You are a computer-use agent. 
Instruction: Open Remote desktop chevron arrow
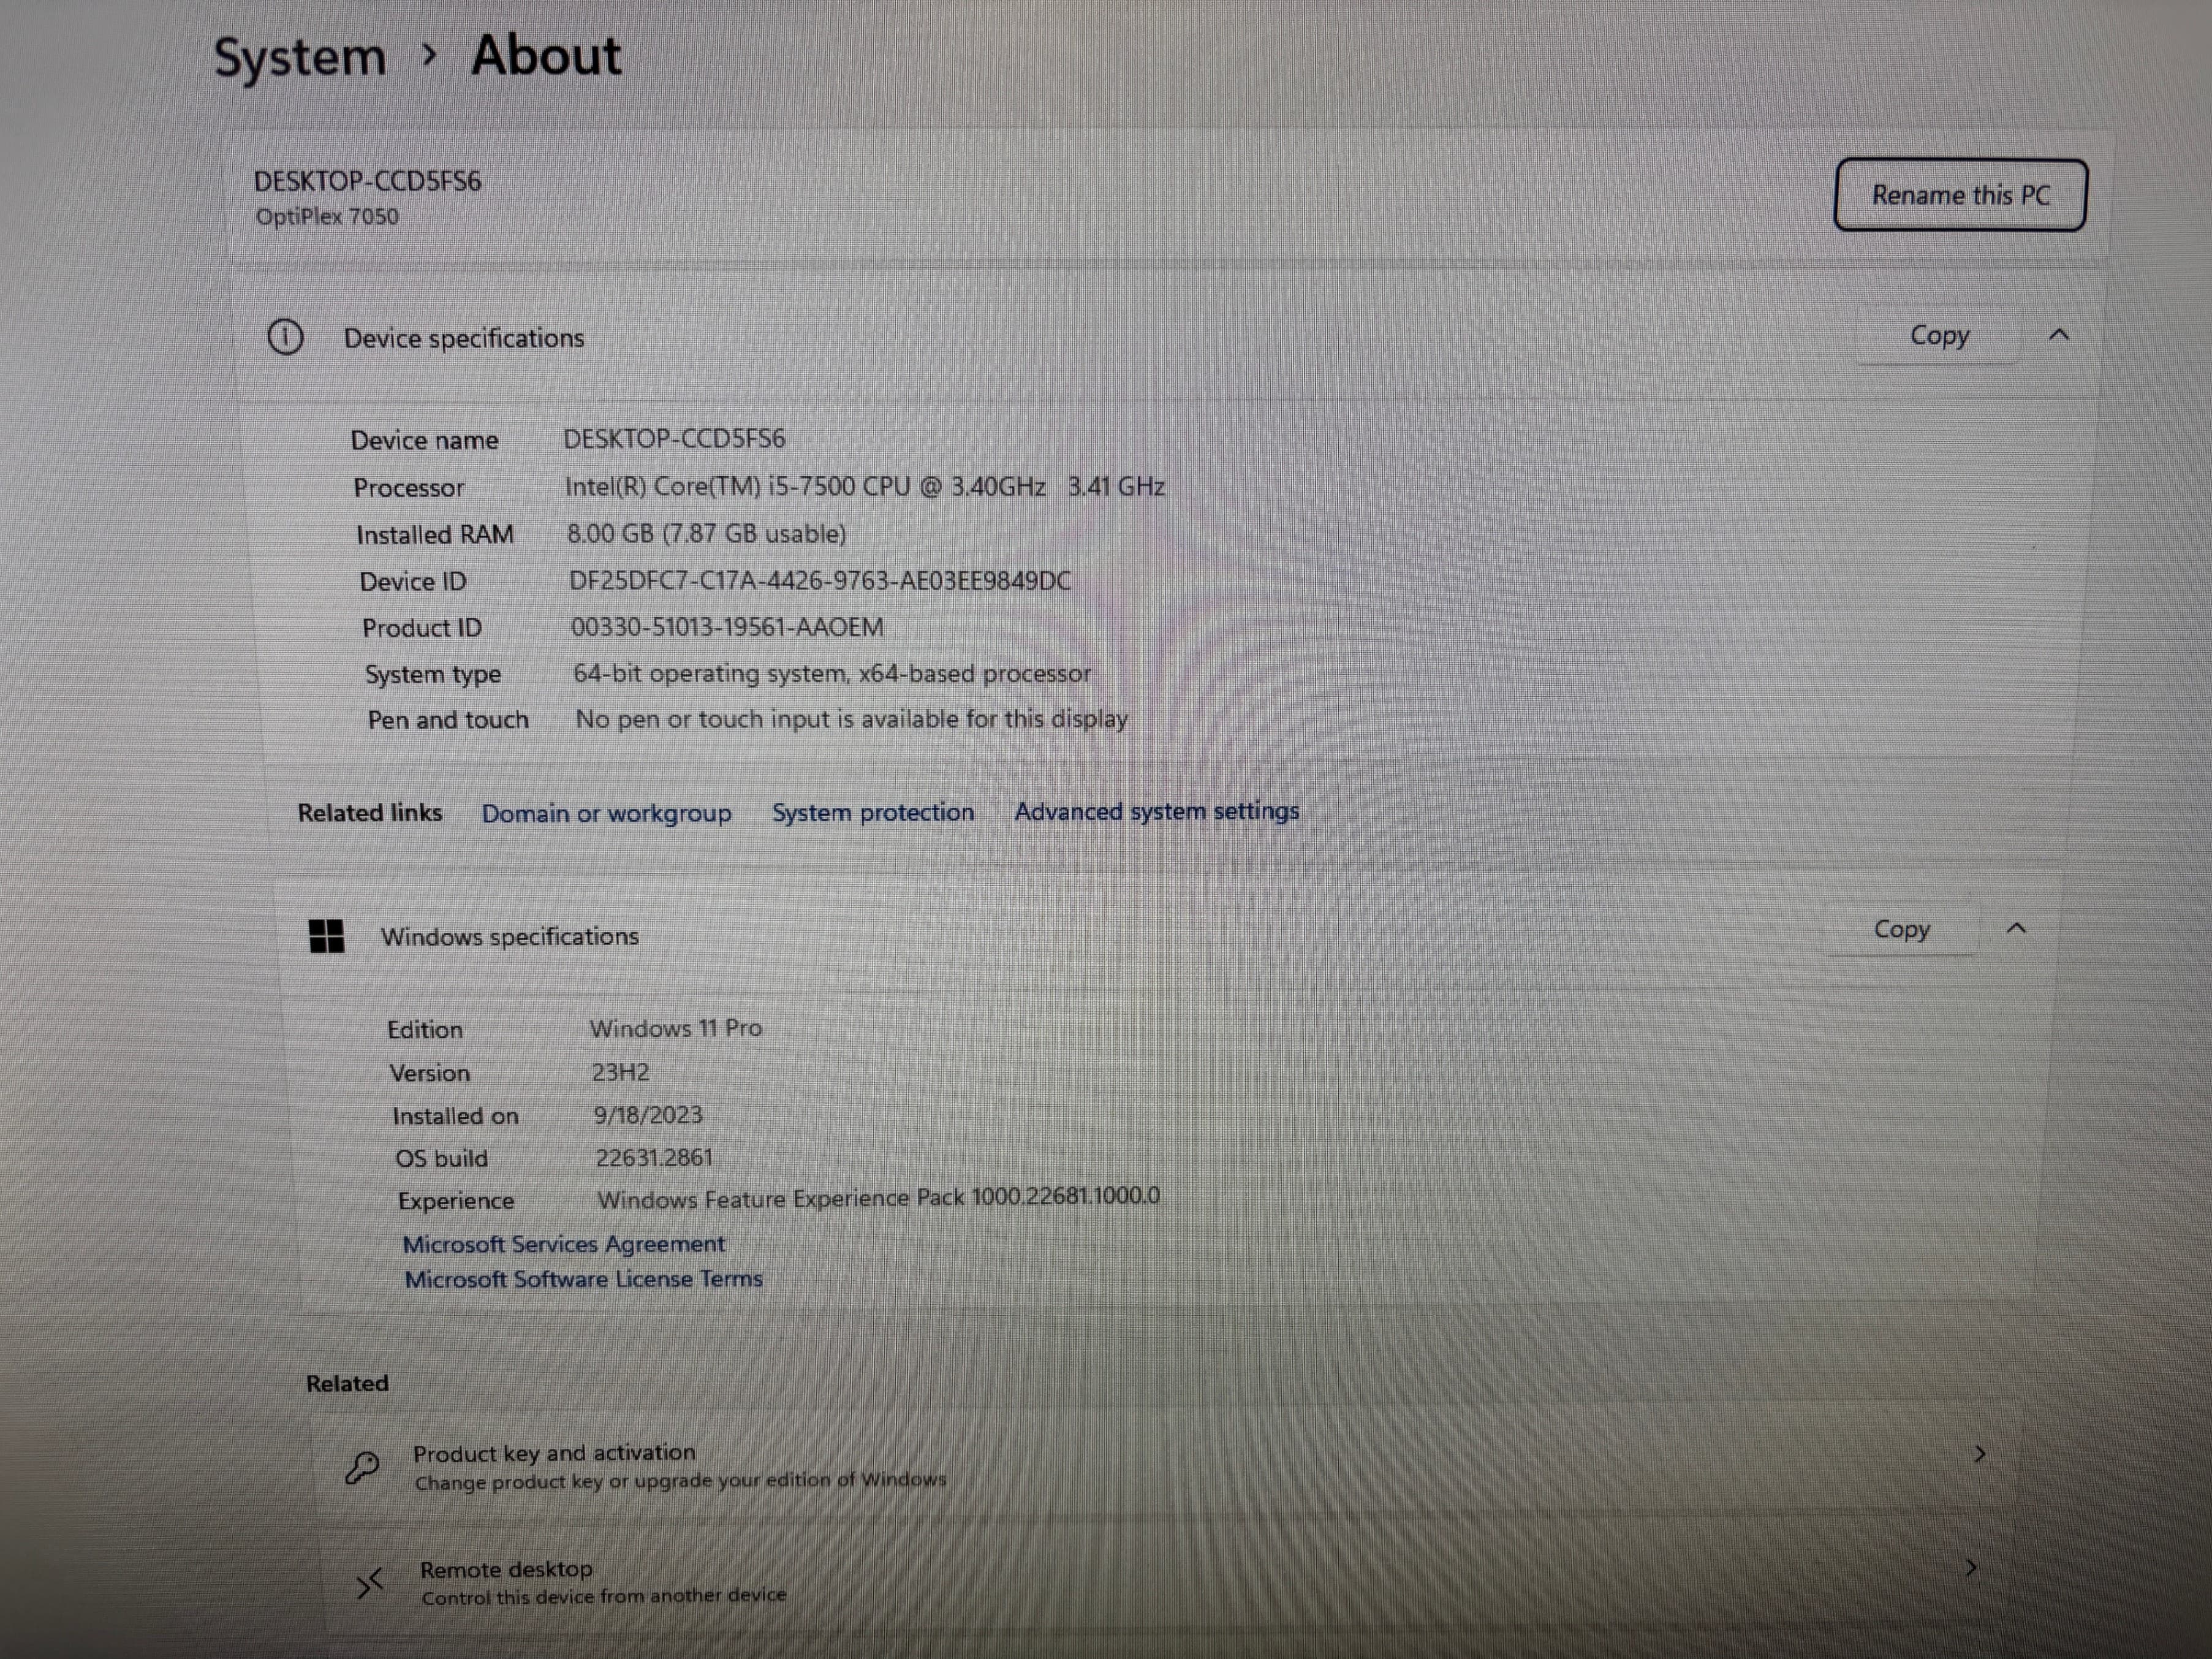1972,1568
